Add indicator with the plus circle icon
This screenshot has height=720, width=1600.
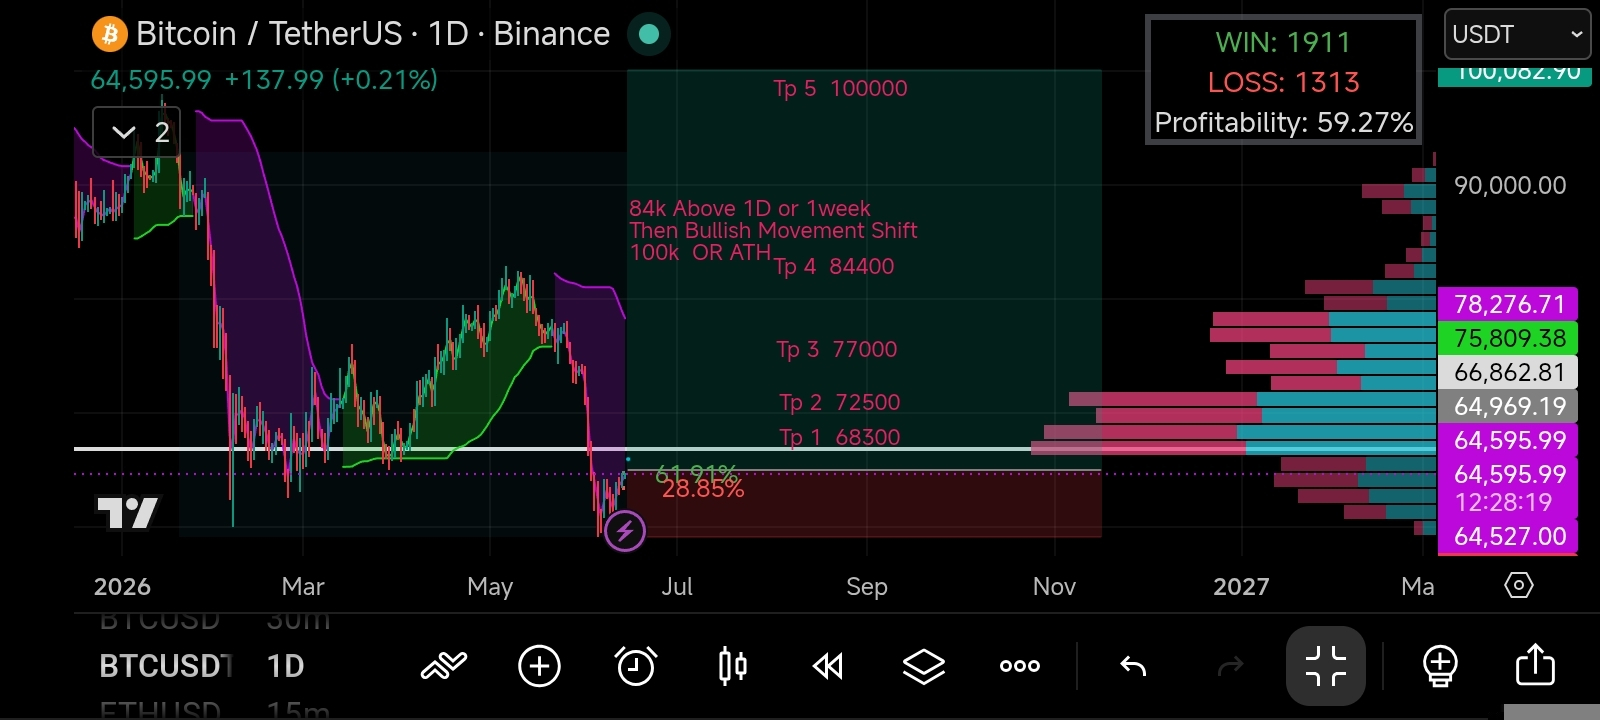[x=539, y=666]
